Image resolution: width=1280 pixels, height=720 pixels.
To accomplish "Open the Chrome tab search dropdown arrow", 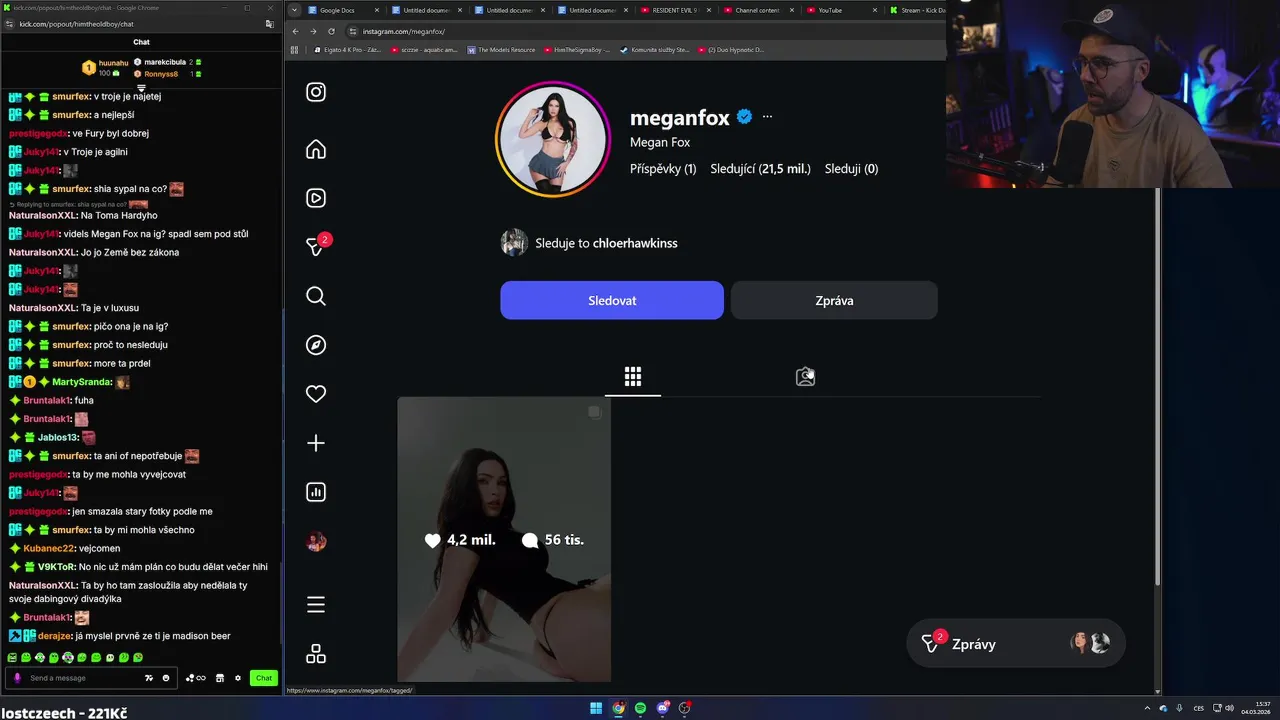I will tap(294, 10).
